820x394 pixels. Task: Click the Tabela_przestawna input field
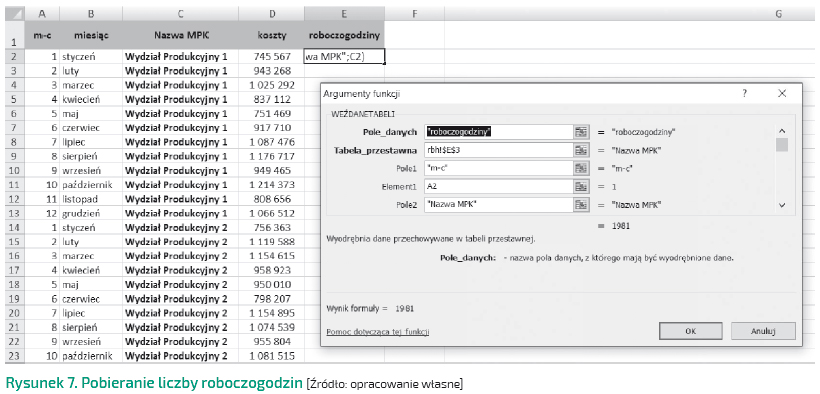tap(499, 150)
